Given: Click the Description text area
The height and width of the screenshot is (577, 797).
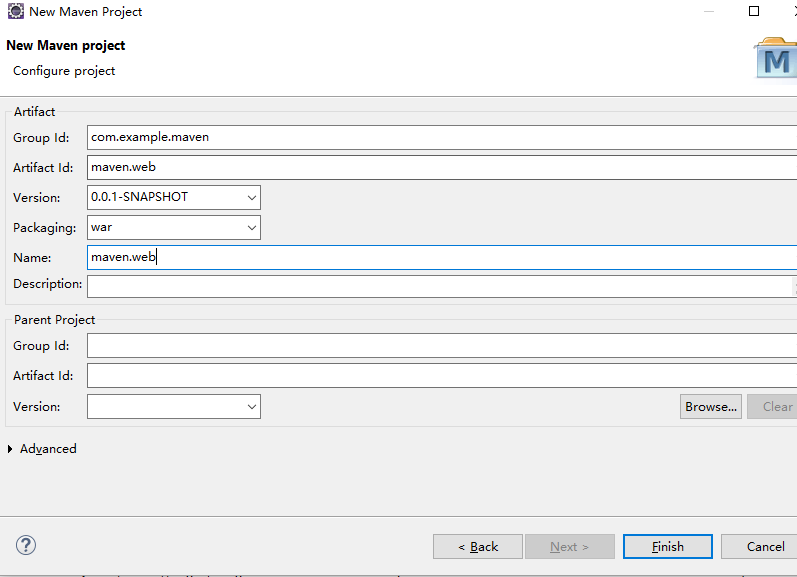Looking at the screenshot, I should 442,286.
